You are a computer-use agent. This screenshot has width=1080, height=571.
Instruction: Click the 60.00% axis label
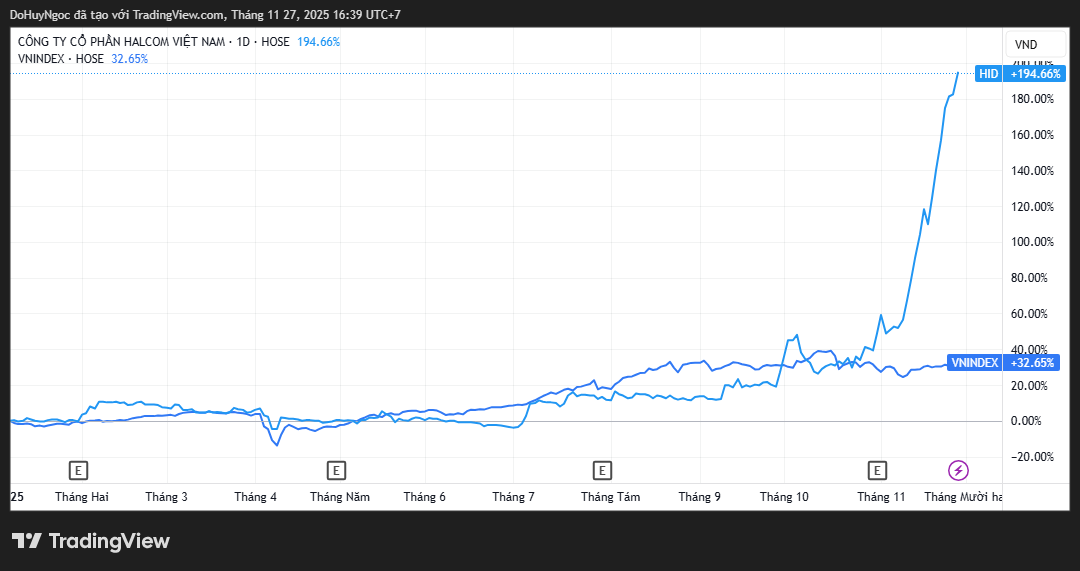(x=1029, y=313)
